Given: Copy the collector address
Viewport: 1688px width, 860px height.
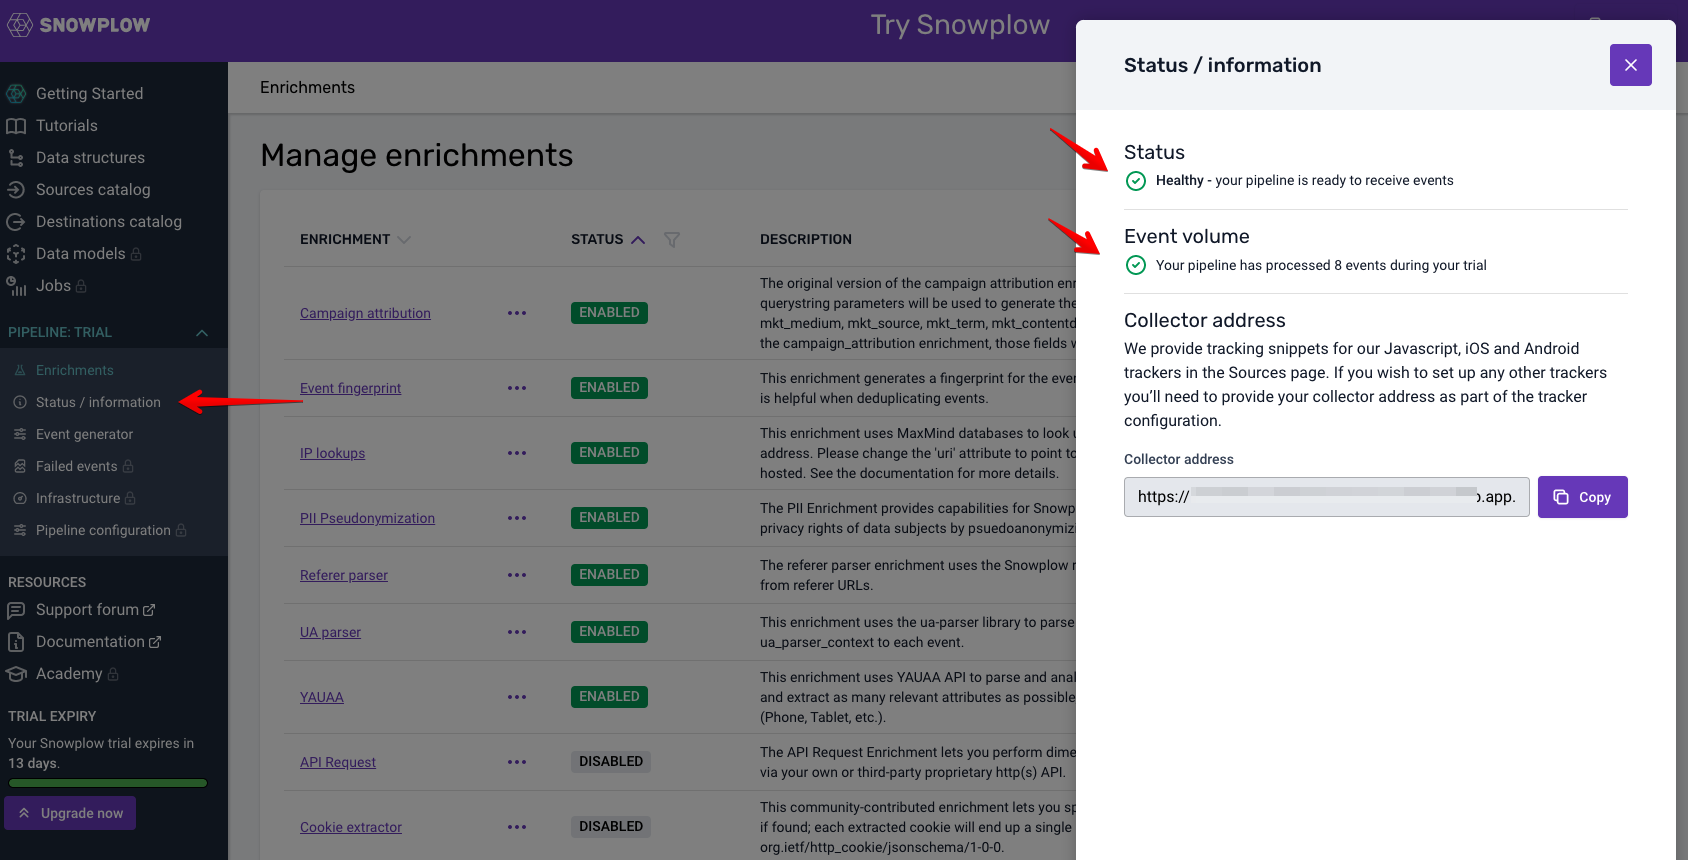Looking at the screenshot, I should tap(1583, 497).
